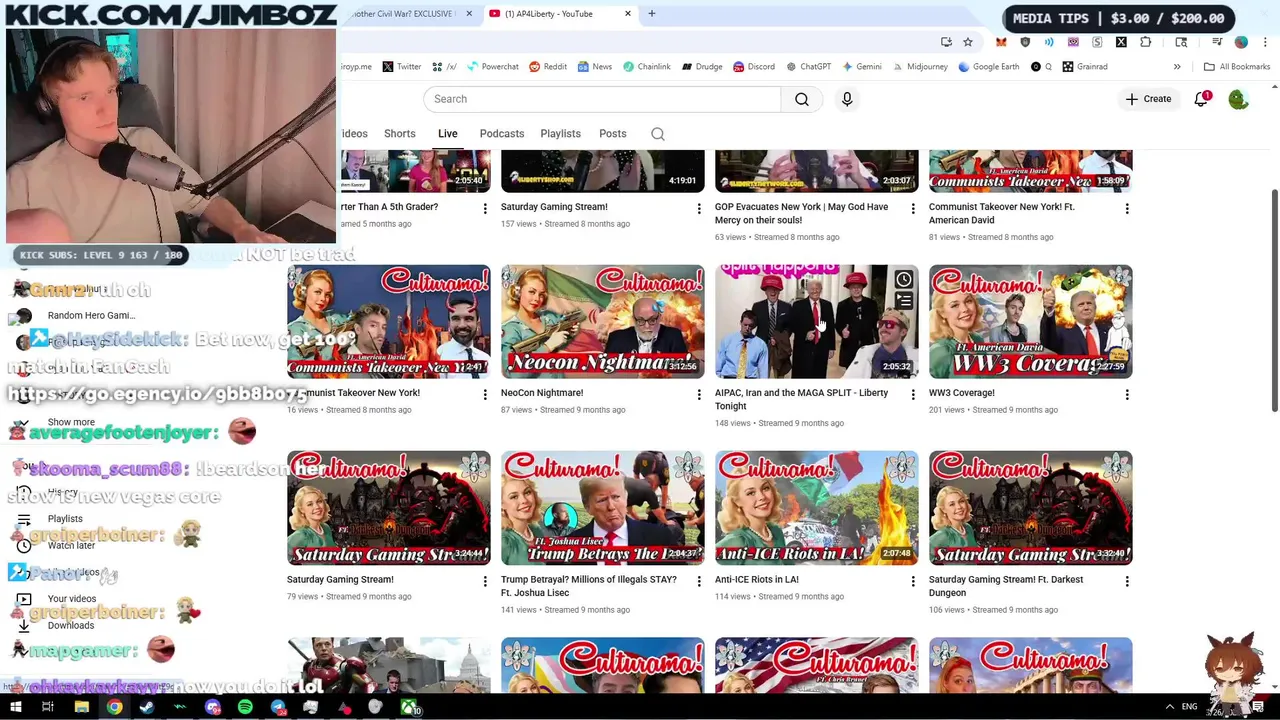Switch to the Podcasts tab
The height and width of the screenshot is (720, 1280).
[501, 134]
